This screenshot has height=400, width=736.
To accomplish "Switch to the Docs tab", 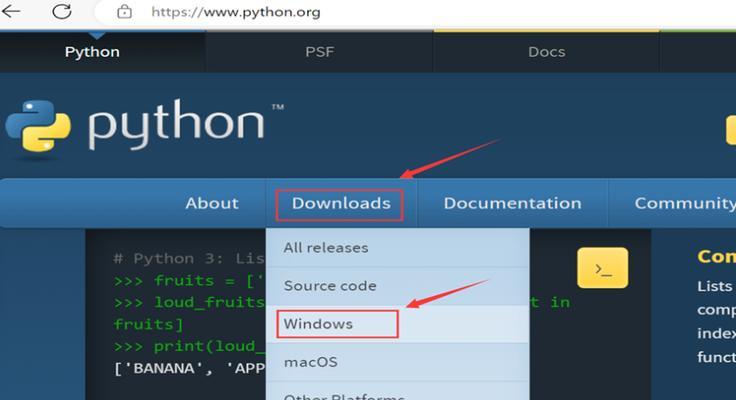I will 546,52.
